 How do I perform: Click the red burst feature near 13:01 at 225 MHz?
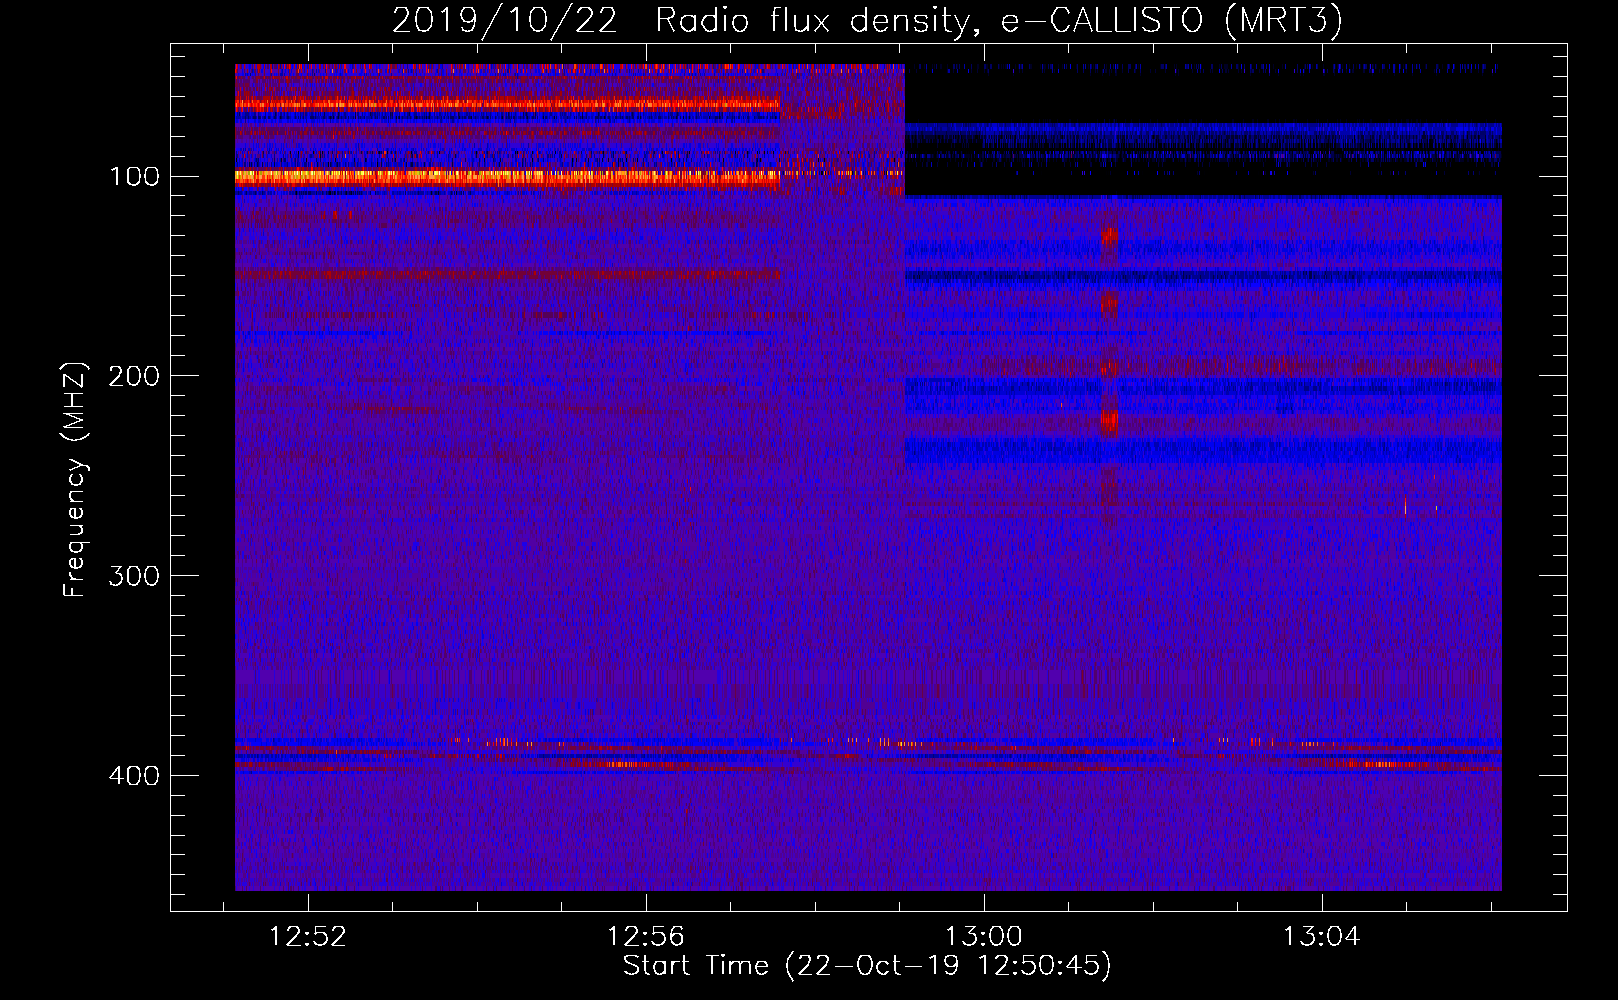(1109, 421)
